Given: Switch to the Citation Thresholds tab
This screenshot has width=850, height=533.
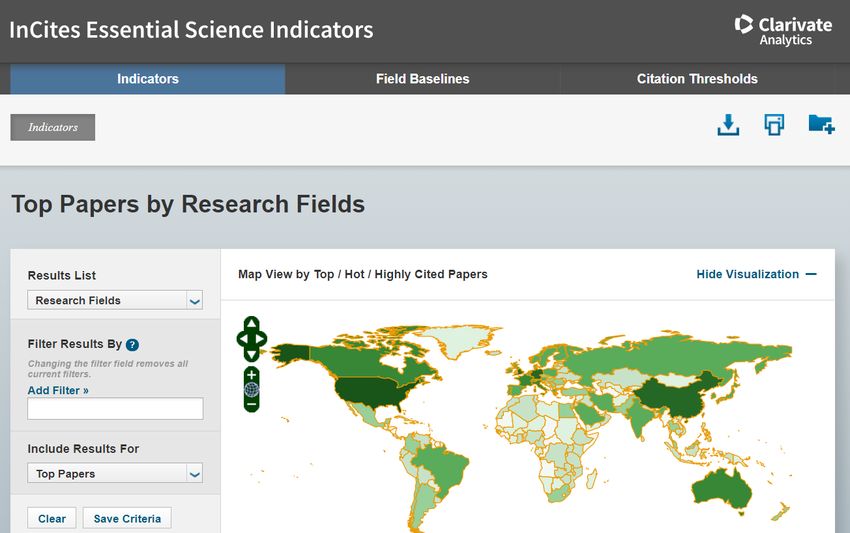Looking at the screenshot, I should (697, 79).
